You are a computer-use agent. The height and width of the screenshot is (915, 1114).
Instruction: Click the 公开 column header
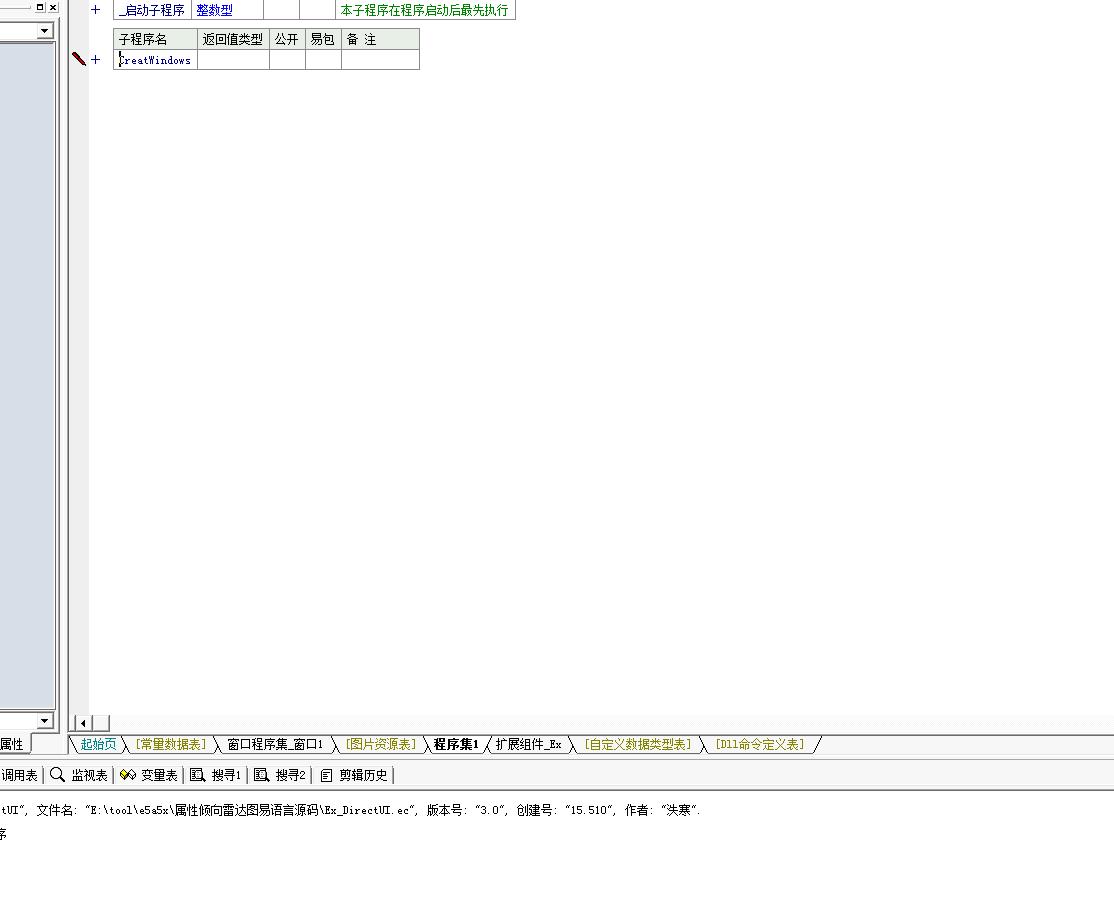(288, 39)
